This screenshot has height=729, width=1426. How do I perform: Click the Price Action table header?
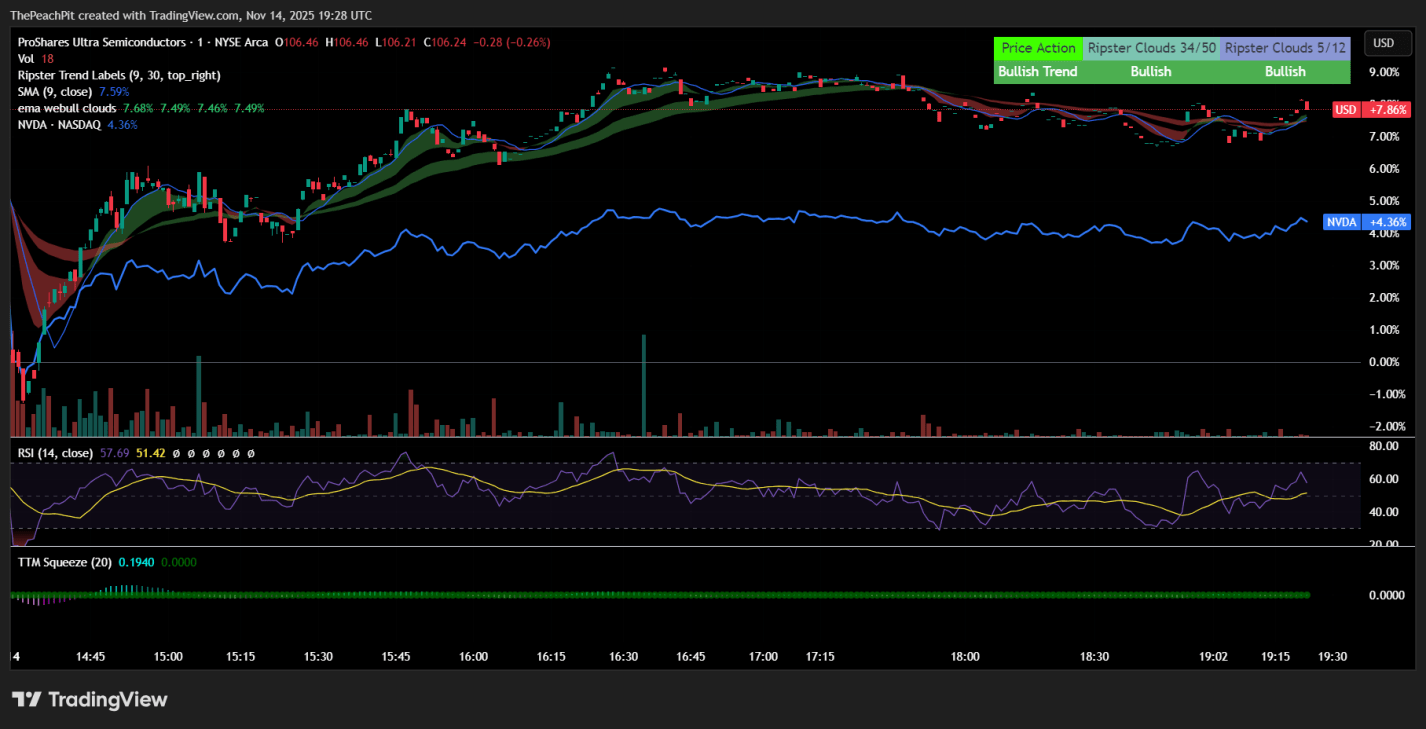(x=1038, y=48)
